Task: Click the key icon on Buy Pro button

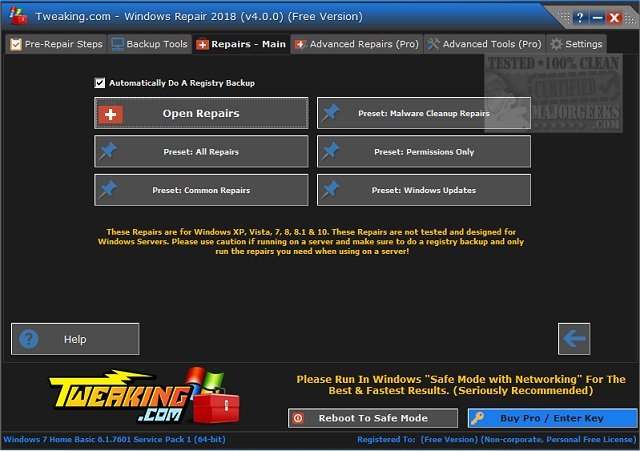Action: tap(477, 418)
